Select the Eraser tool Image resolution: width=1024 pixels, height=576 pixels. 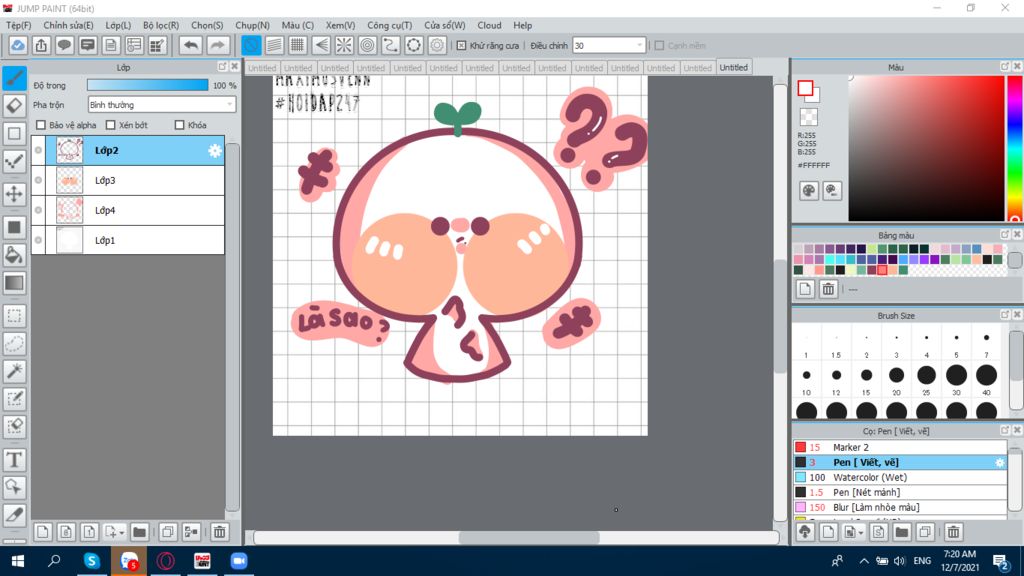click(x=14, y=105)
